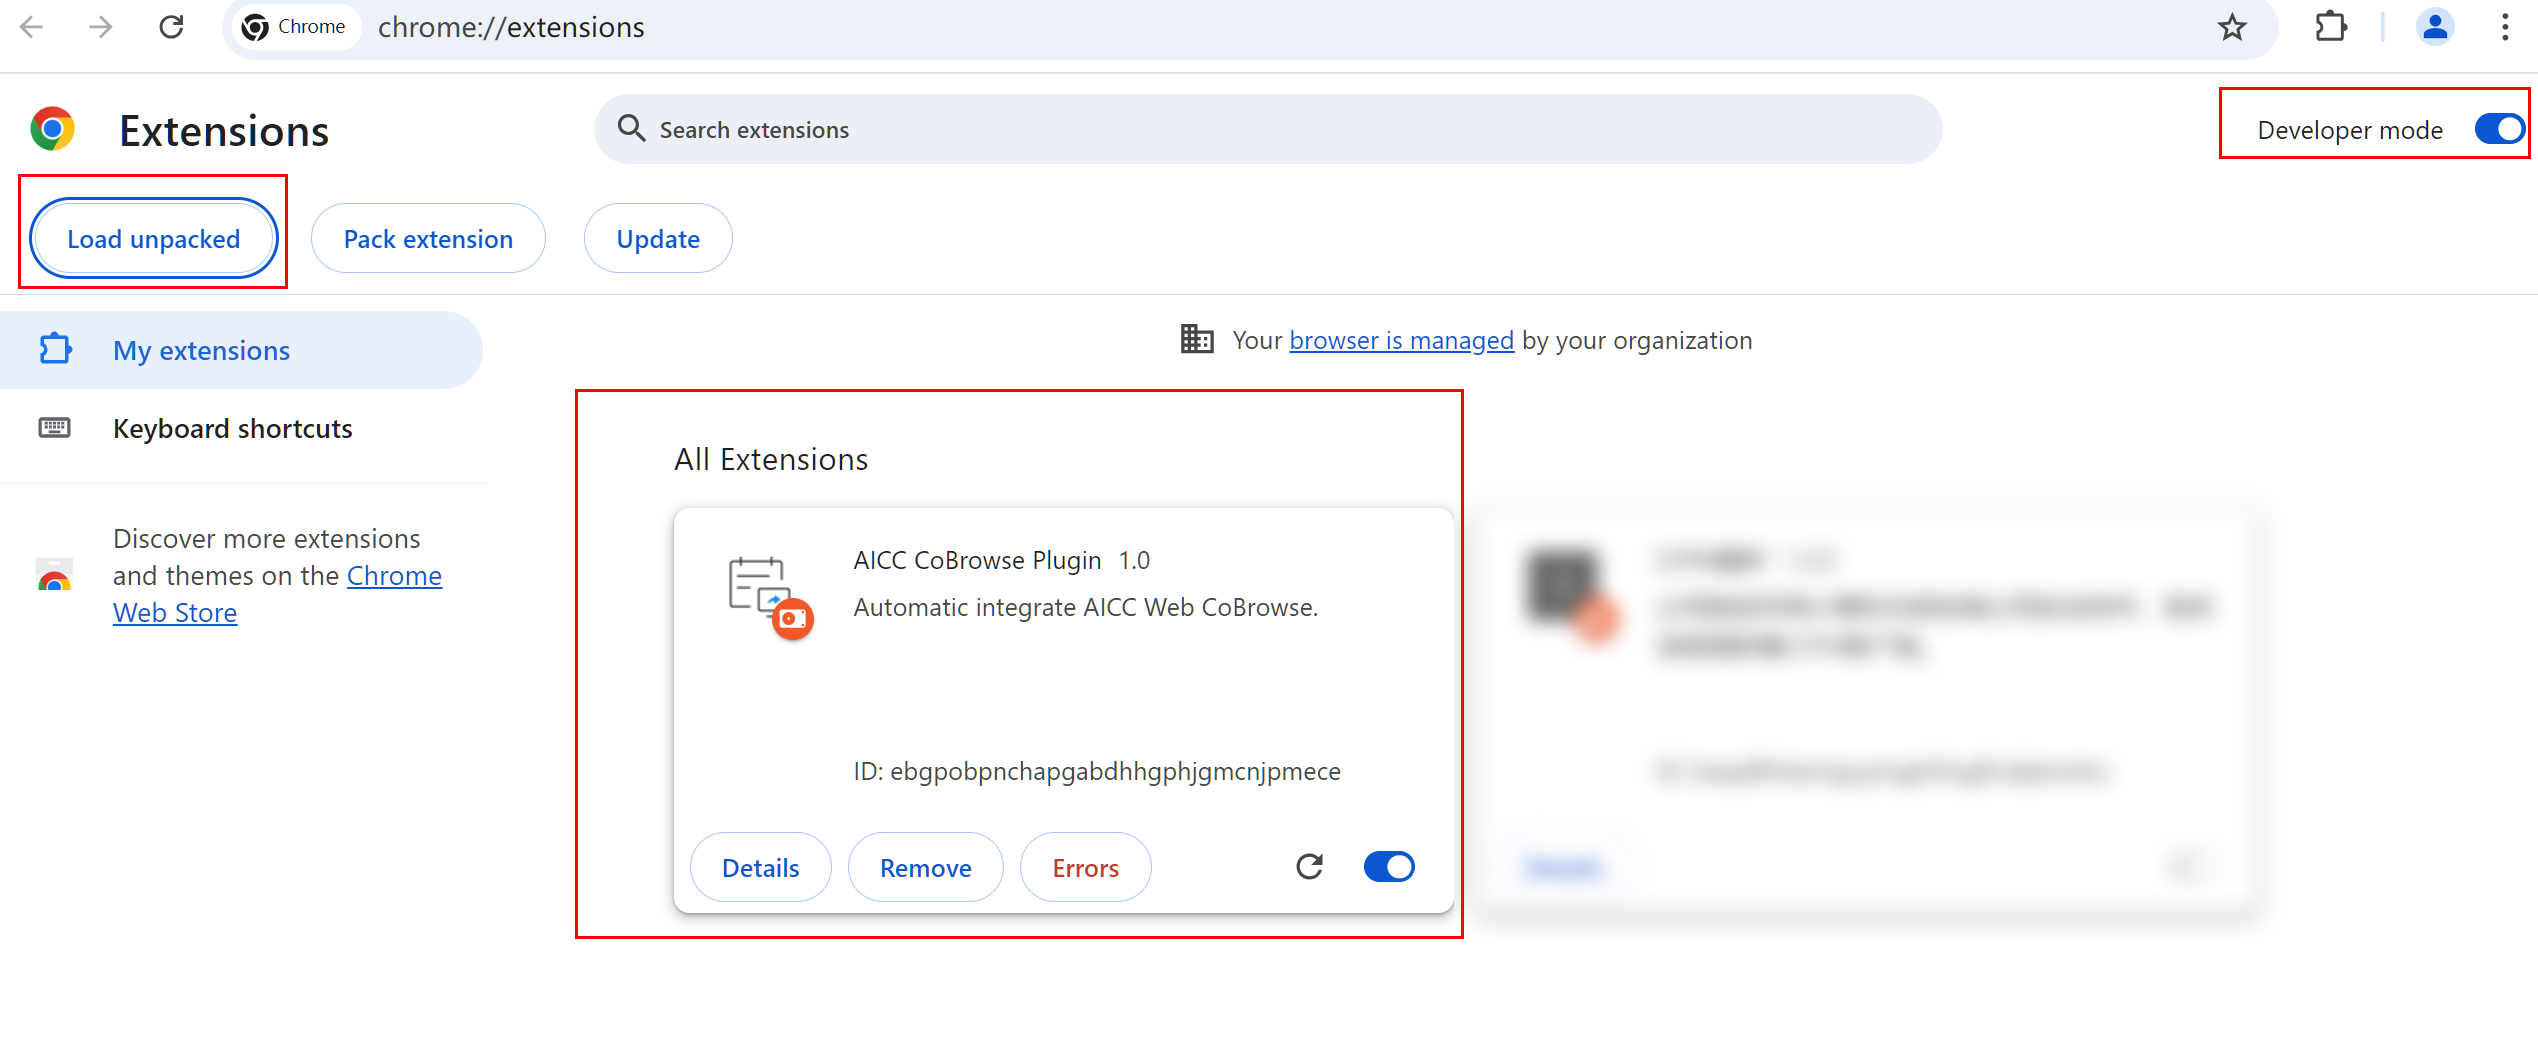The width and height of the screenshot is (2538, 1050).
Task: Click the My extensions puzzle icon
Action: (55, 349)
